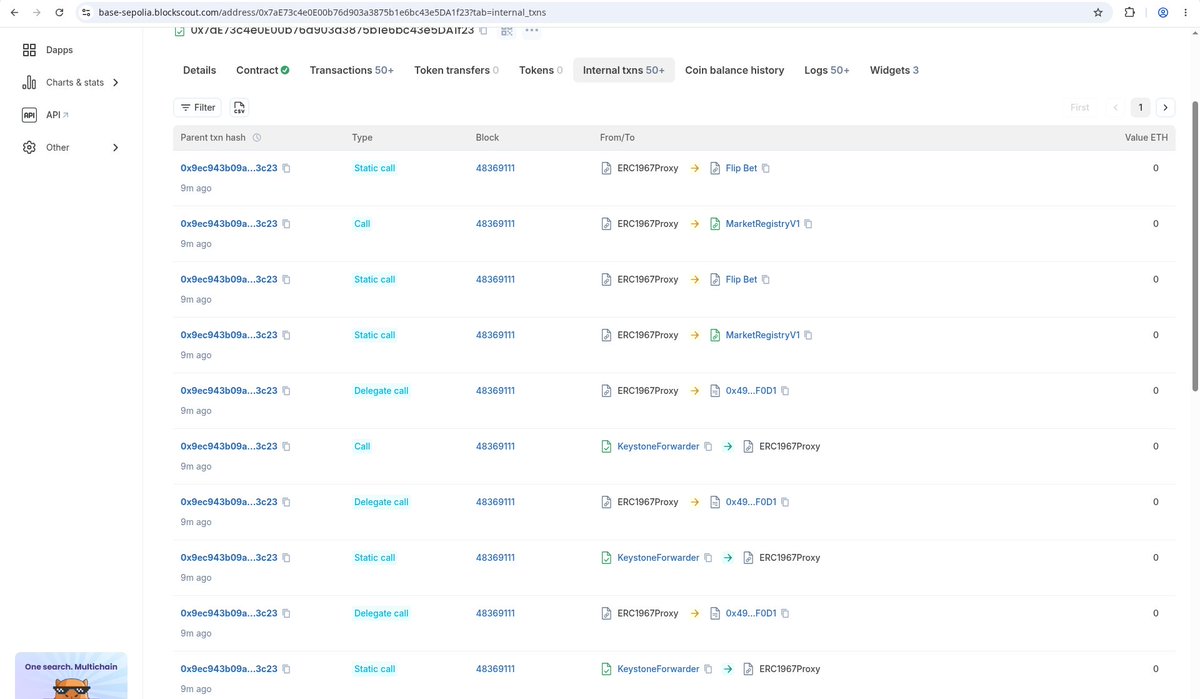
Task: Click the Value ETH column header
Action: [x=1146, y=138]
